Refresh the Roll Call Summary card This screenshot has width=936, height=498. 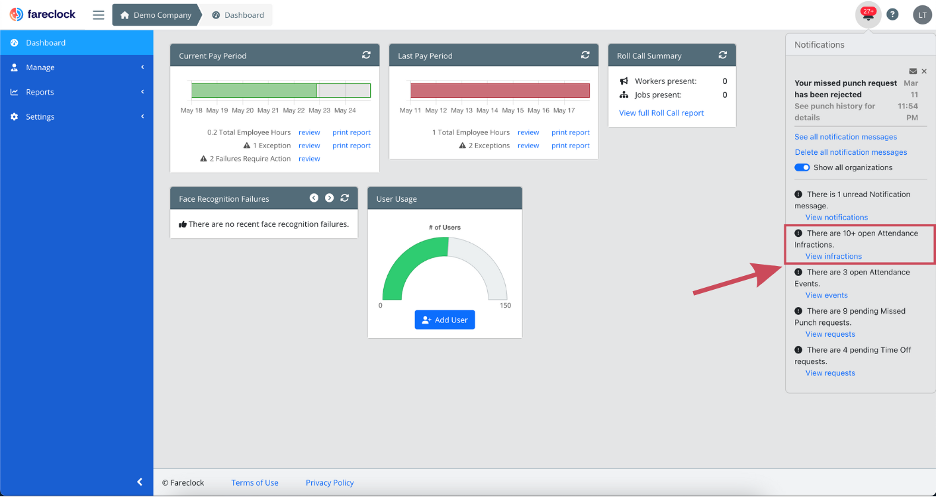click(x=723, y=55)
